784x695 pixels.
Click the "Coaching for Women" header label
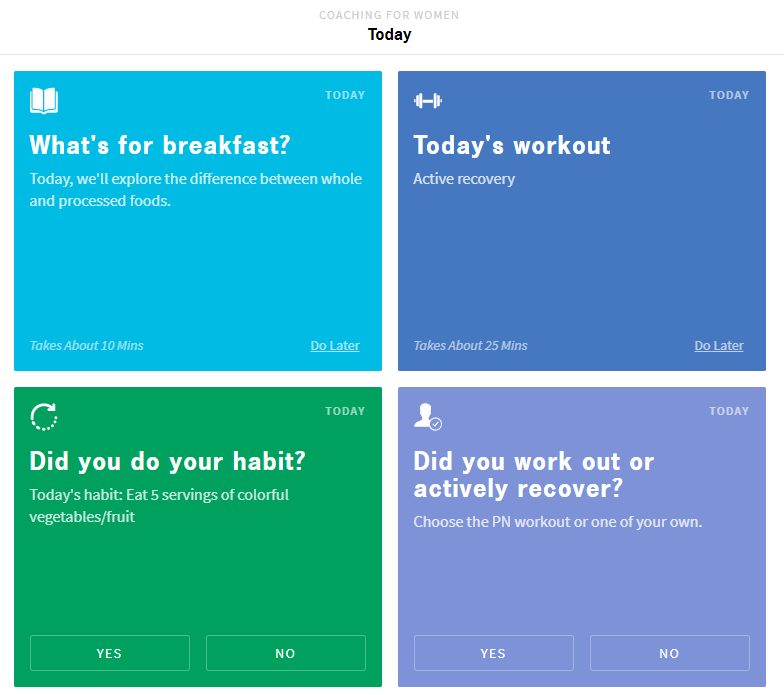[389, 15]
